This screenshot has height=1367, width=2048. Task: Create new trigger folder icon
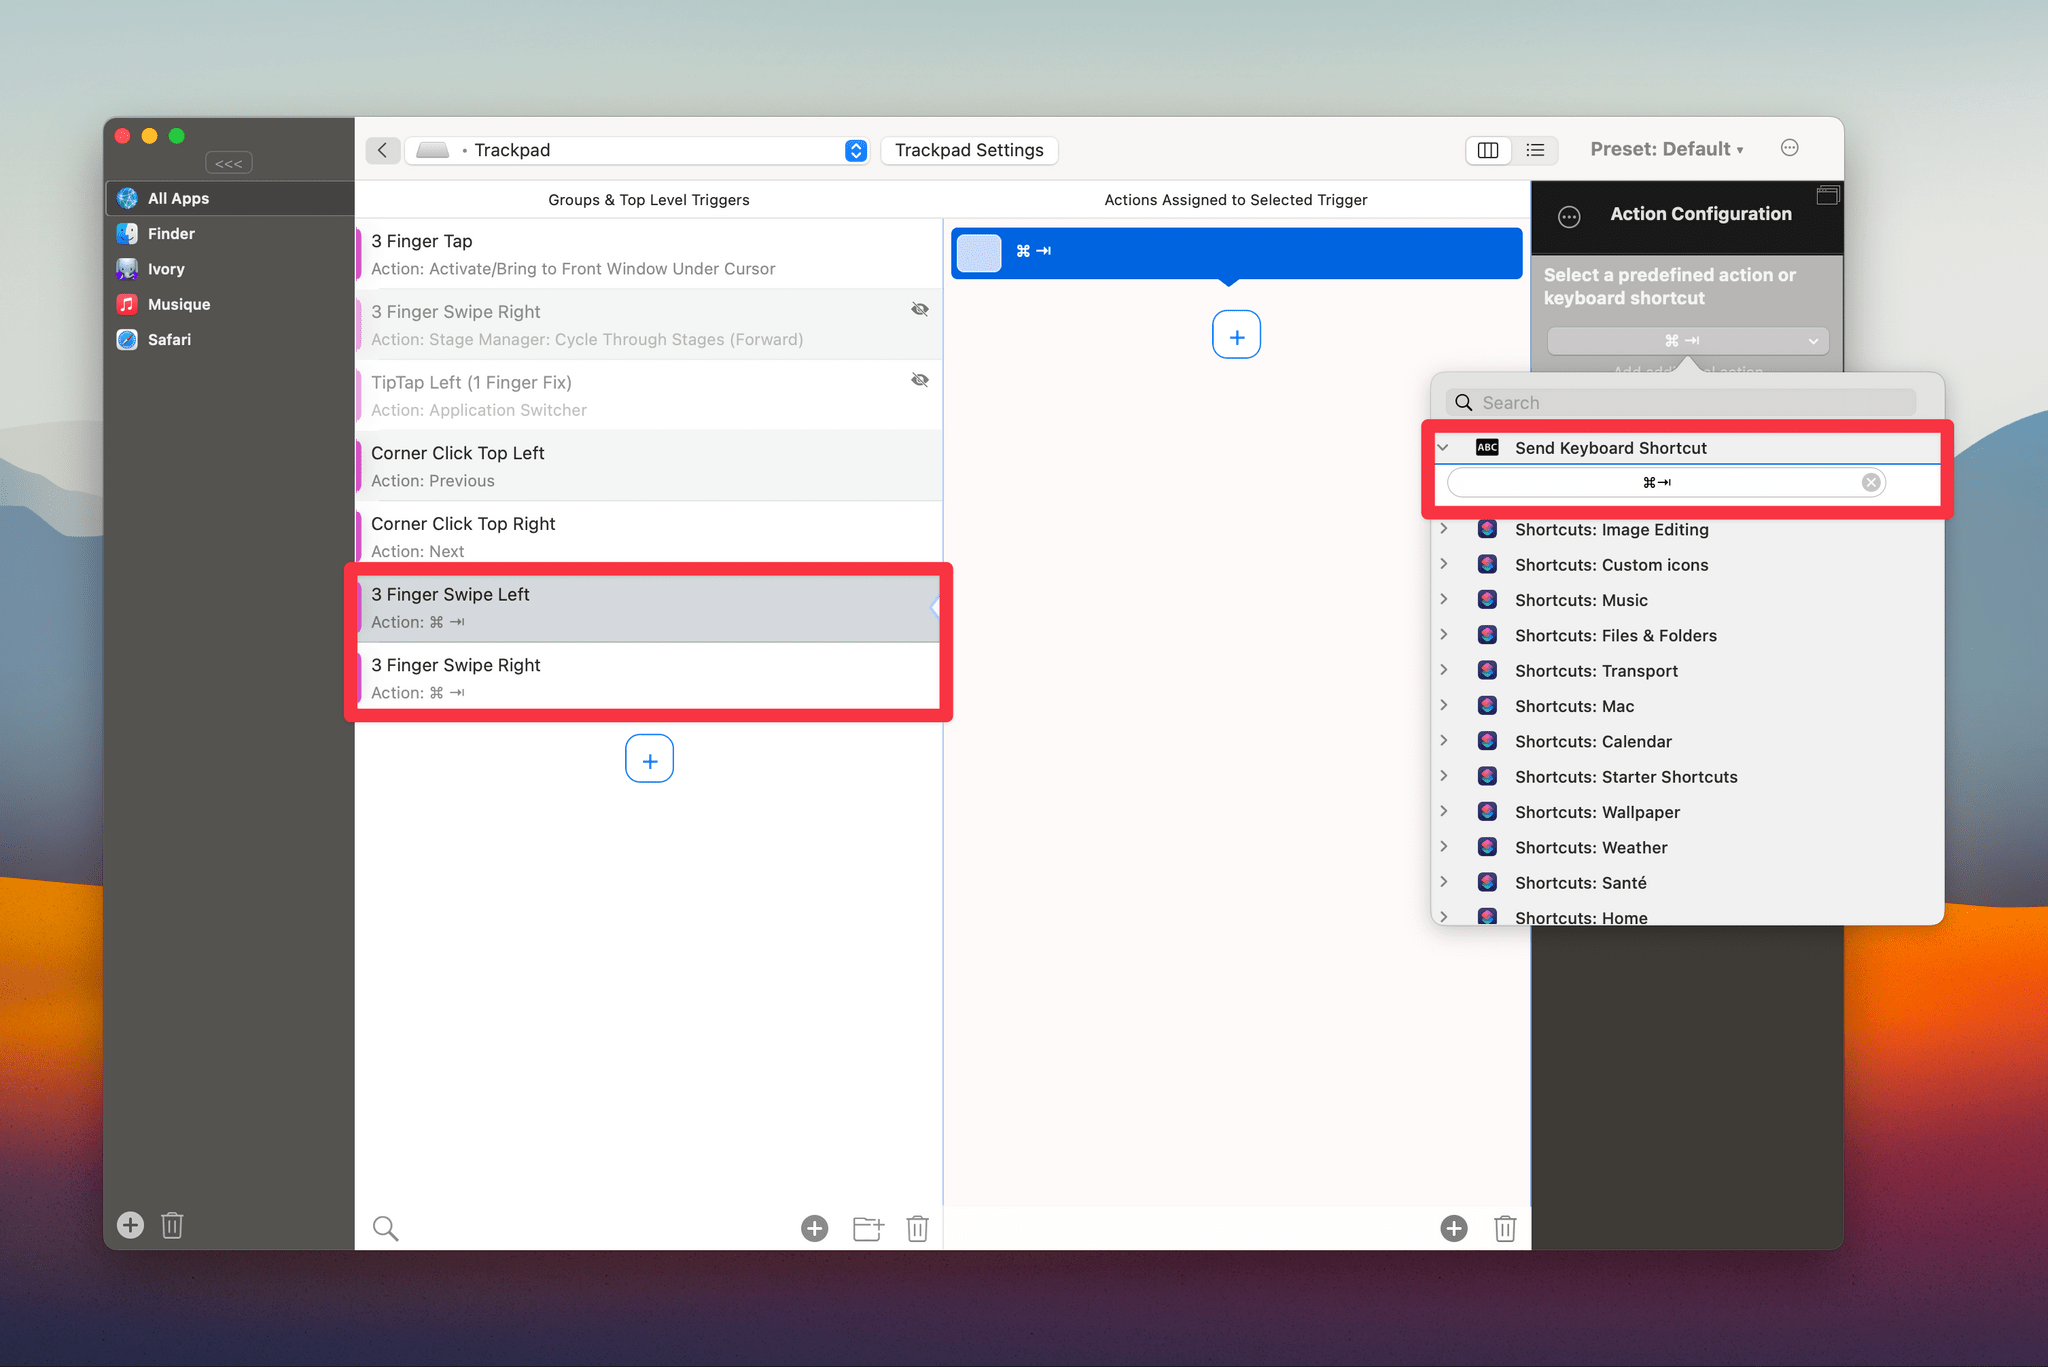(x=868, y=1228)
